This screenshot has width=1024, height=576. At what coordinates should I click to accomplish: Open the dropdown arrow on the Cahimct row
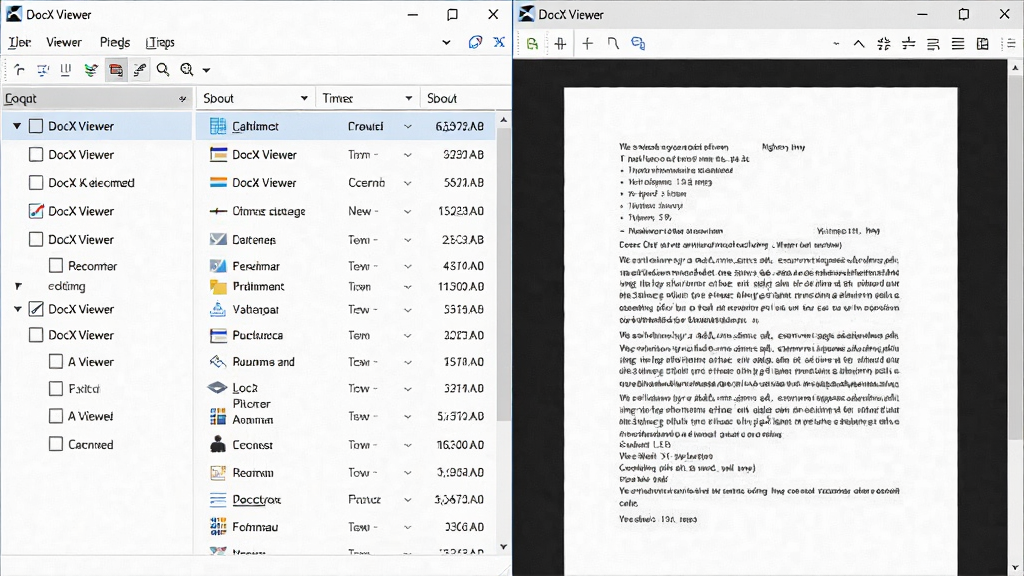[x=408, y=126]
